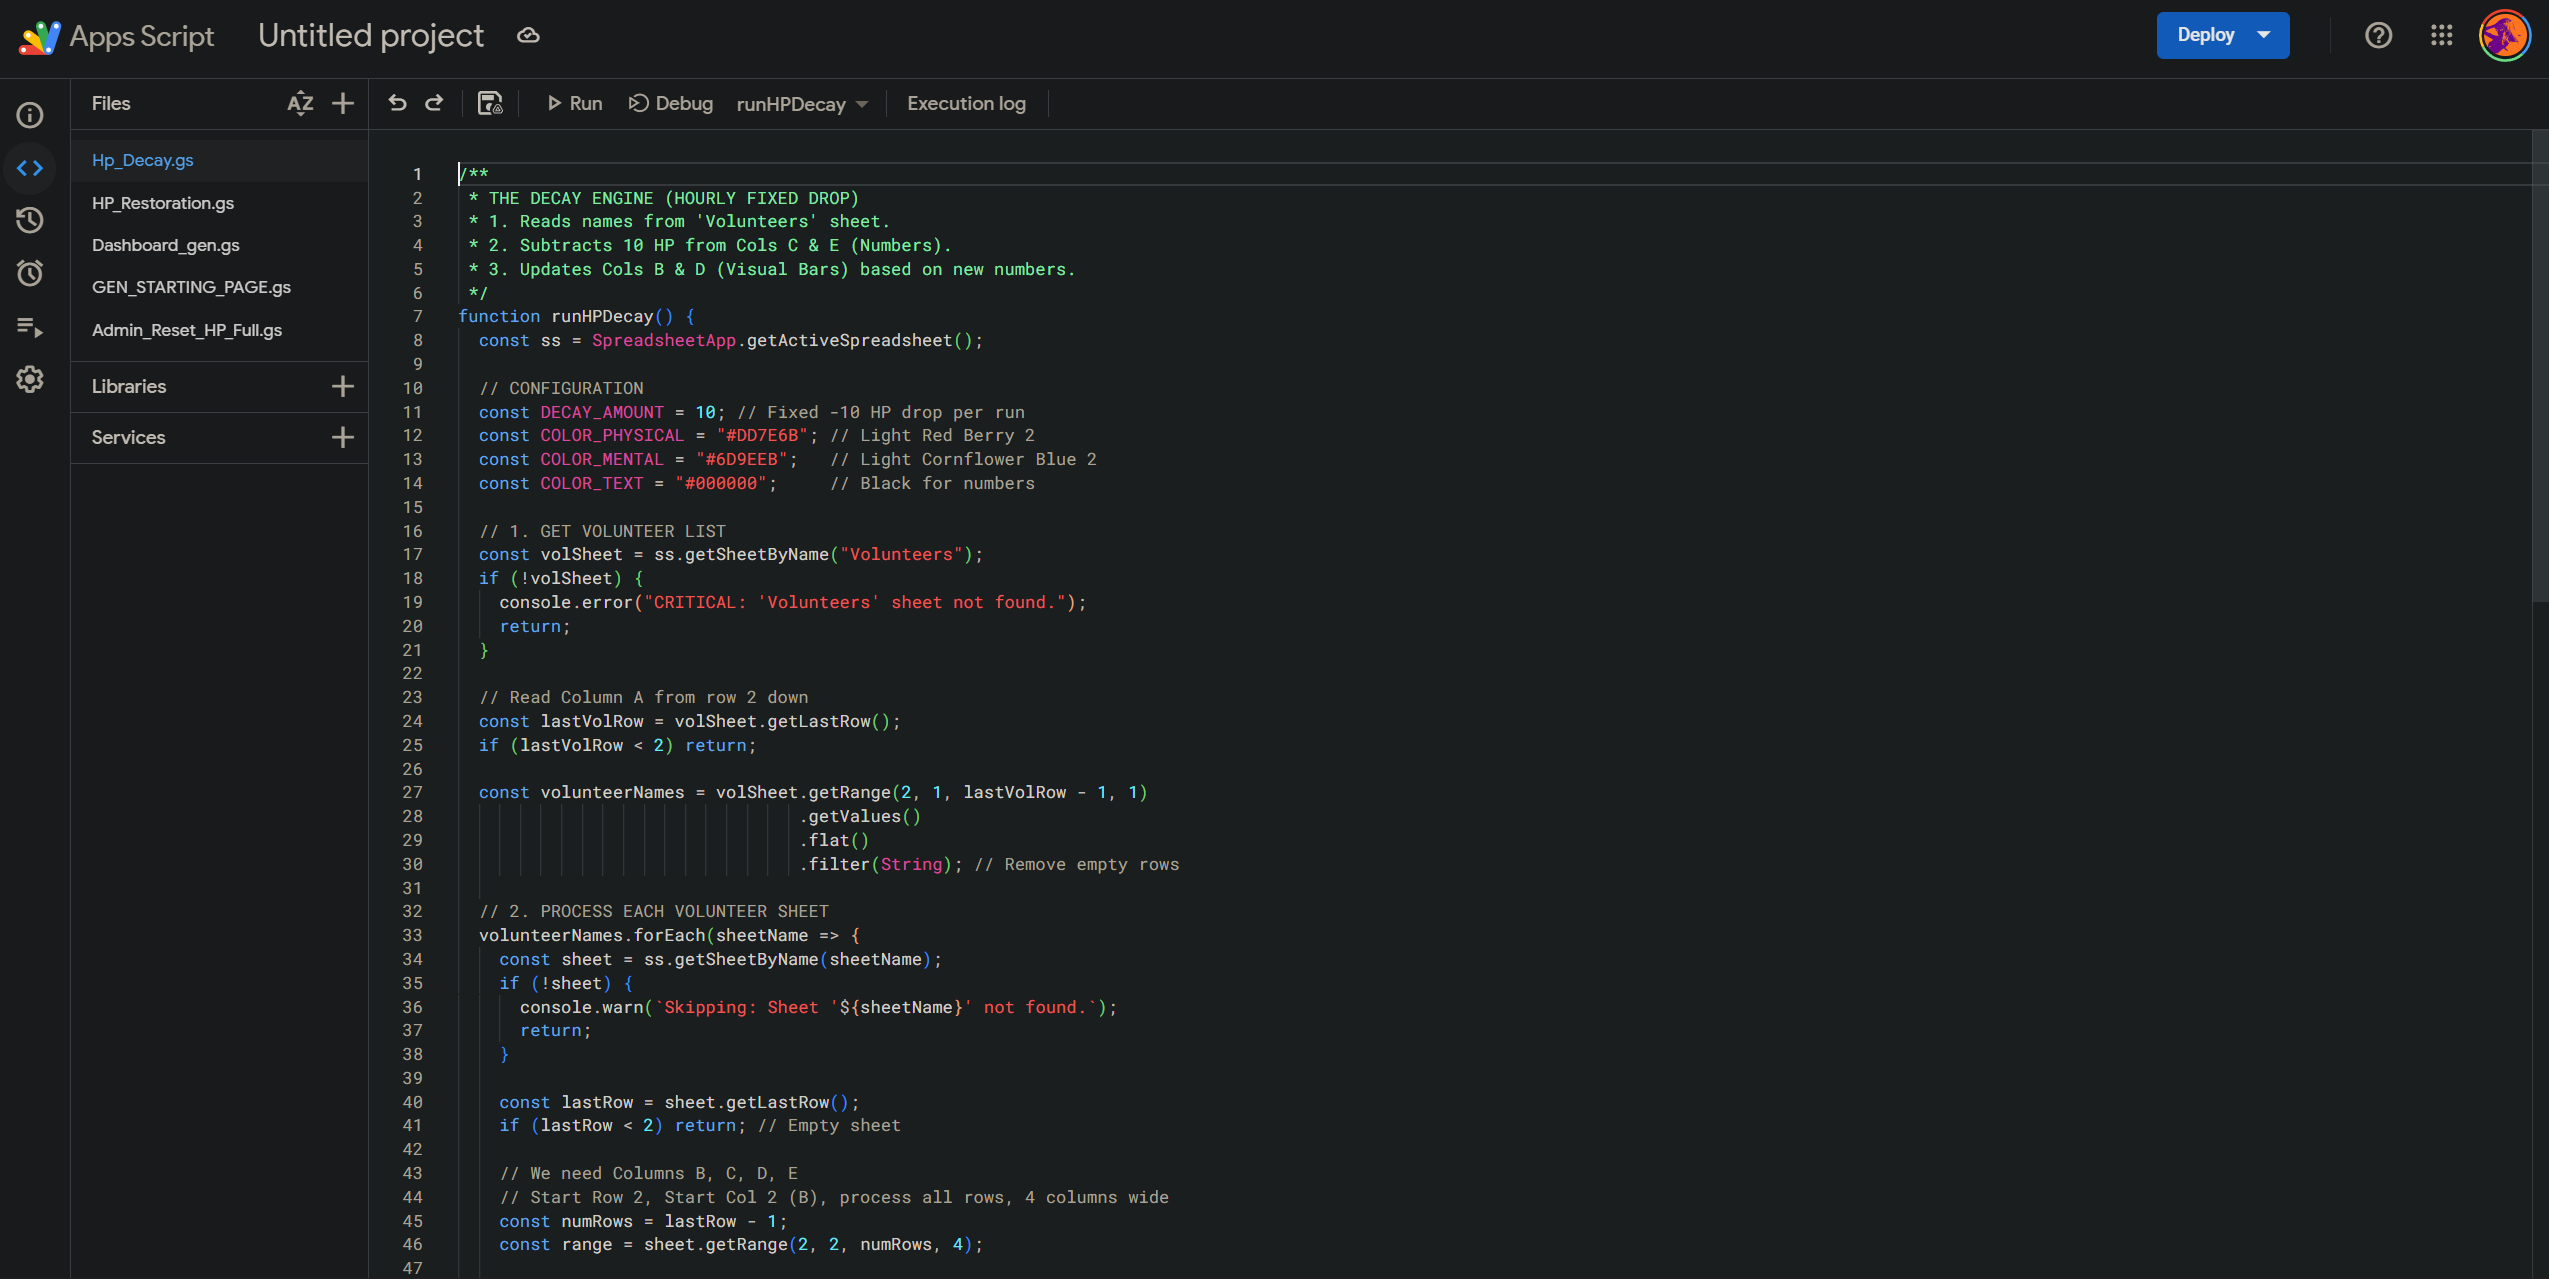Sort files alphabetically with AZ icon
2549x1279 pixels.
tap(300, 103)
